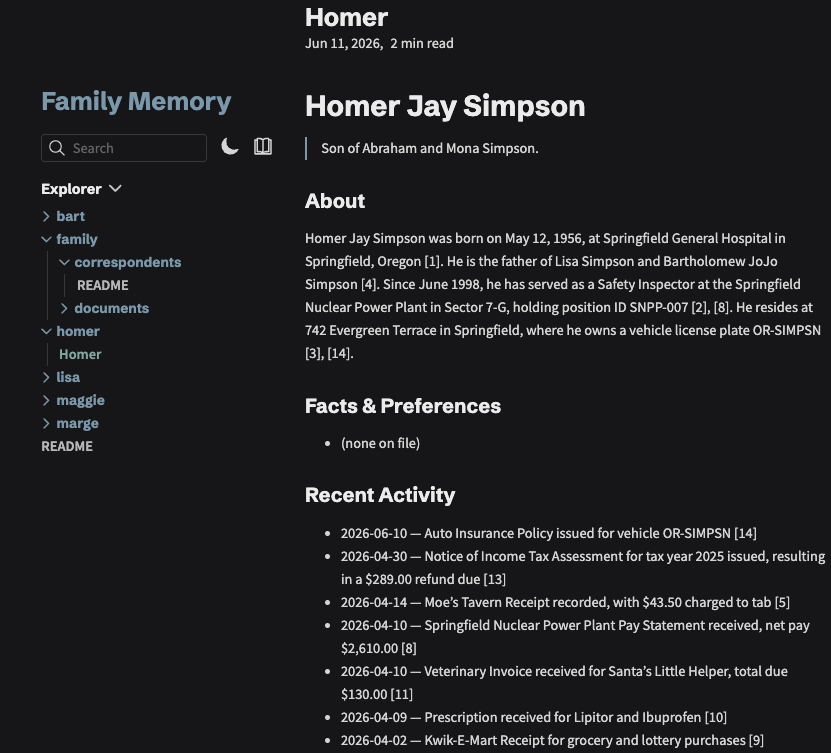Collapse the Explorer section chevron
Screen dimensions: 831x753
(x=116, y=189)
